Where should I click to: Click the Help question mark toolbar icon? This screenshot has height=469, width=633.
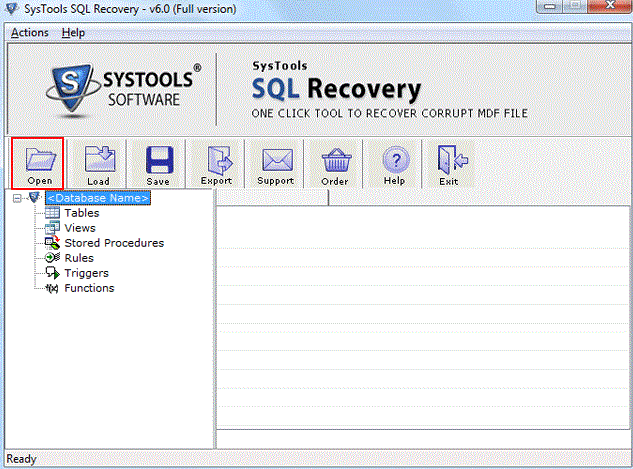(395, 160)
